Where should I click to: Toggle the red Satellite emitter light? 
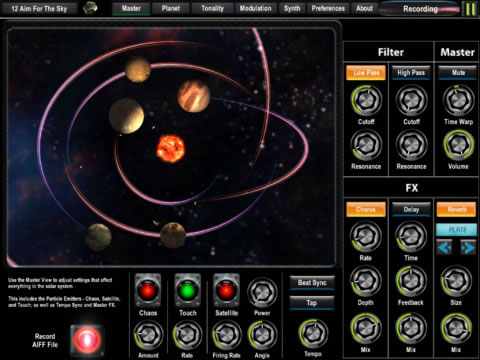tap(226, 291)
